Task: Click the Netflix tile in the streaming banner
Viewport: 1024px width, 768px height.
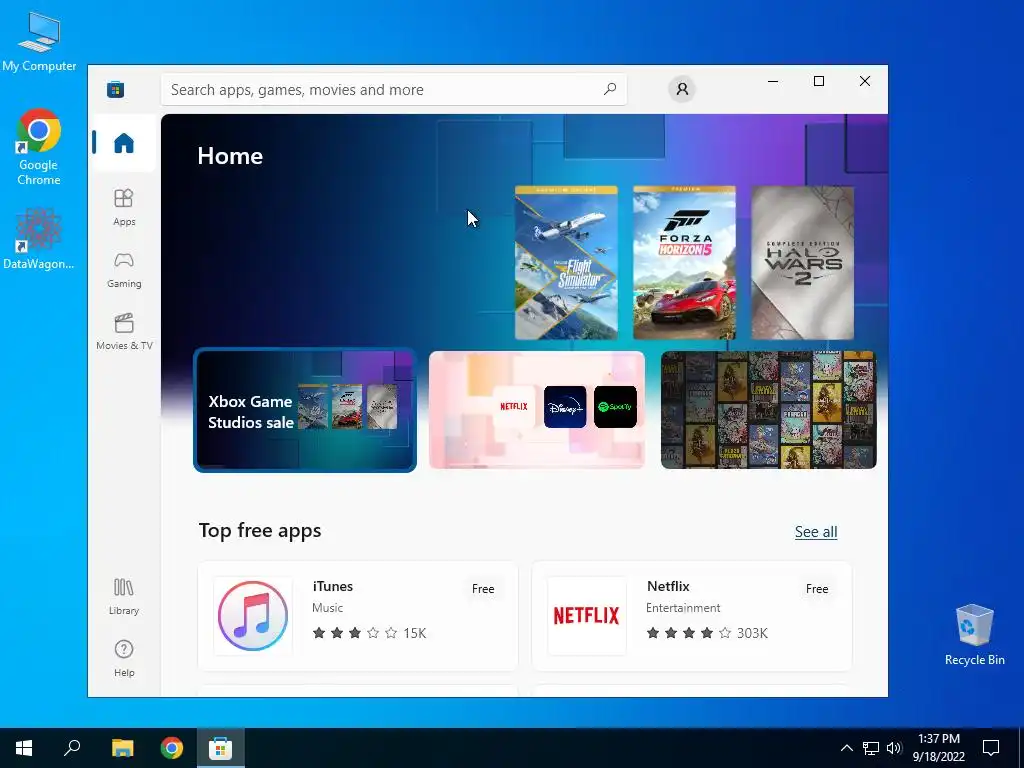Action: (x=513, y=407)
